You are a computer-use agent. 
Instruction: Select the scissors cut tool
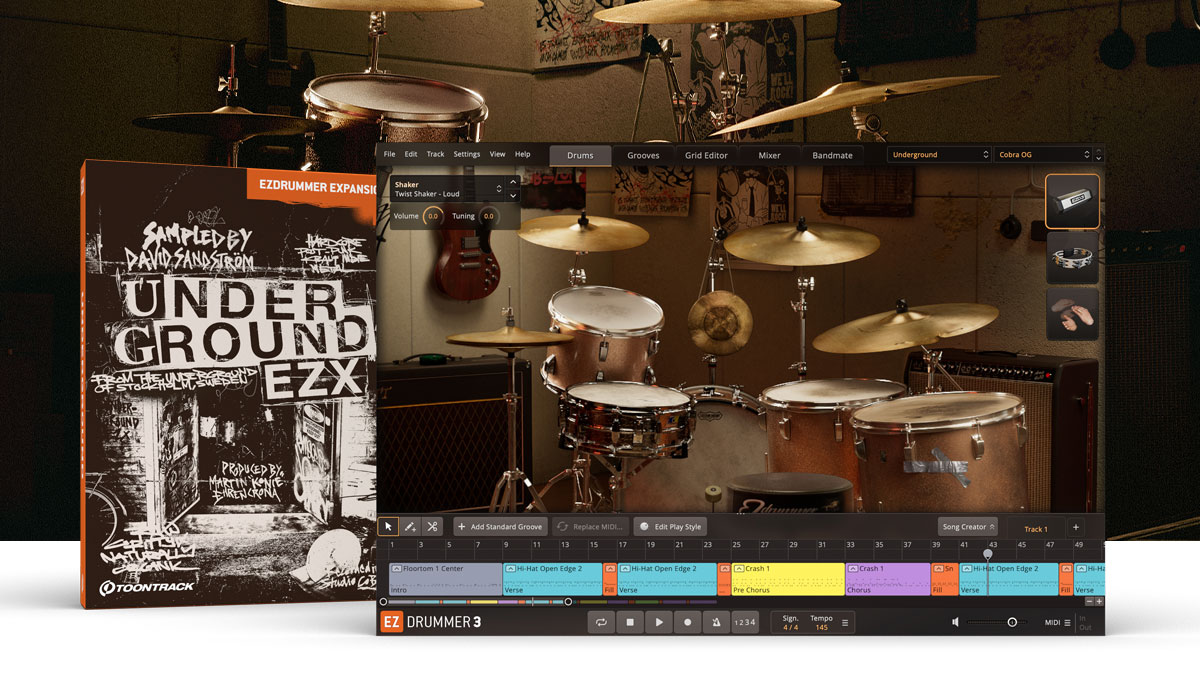coord(432,526)
